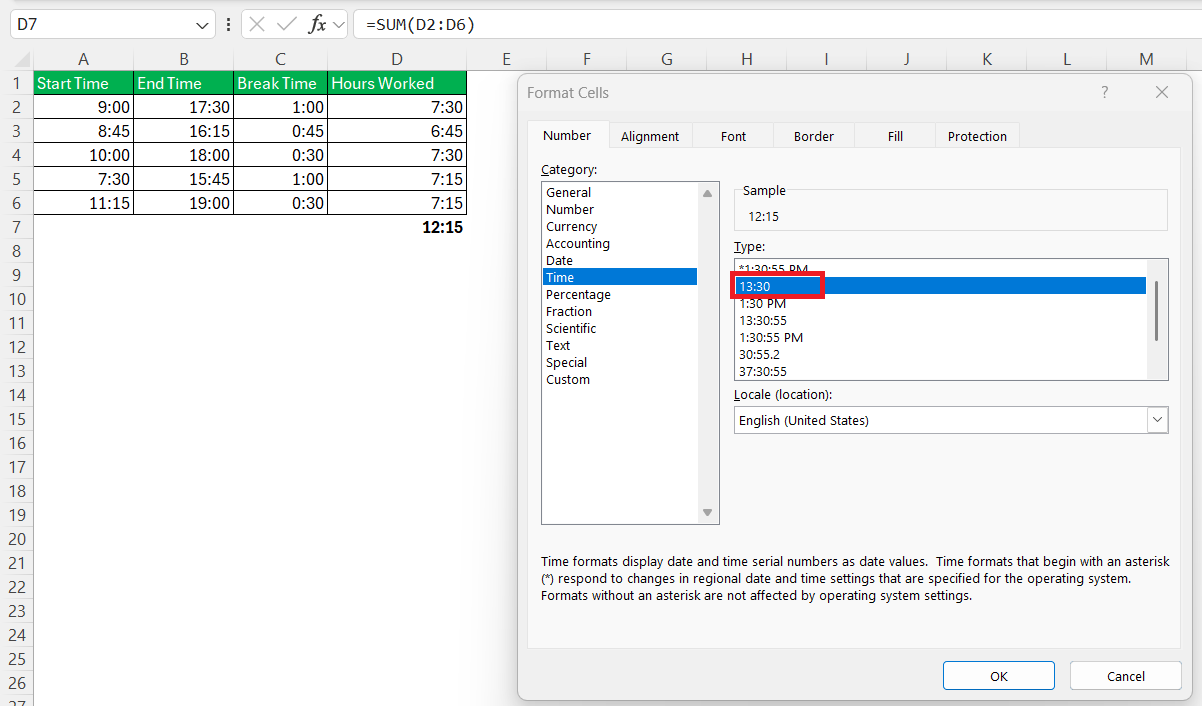
Task: Select cell with break time 0:45
Action: click(280, 131)
